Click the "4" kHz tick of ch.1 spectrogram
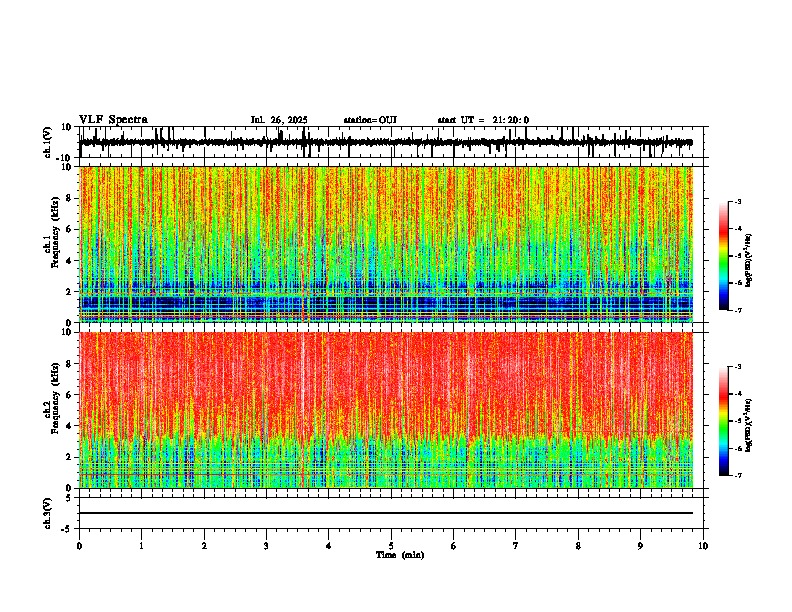The image size is (792, 612). coord(69,261)
